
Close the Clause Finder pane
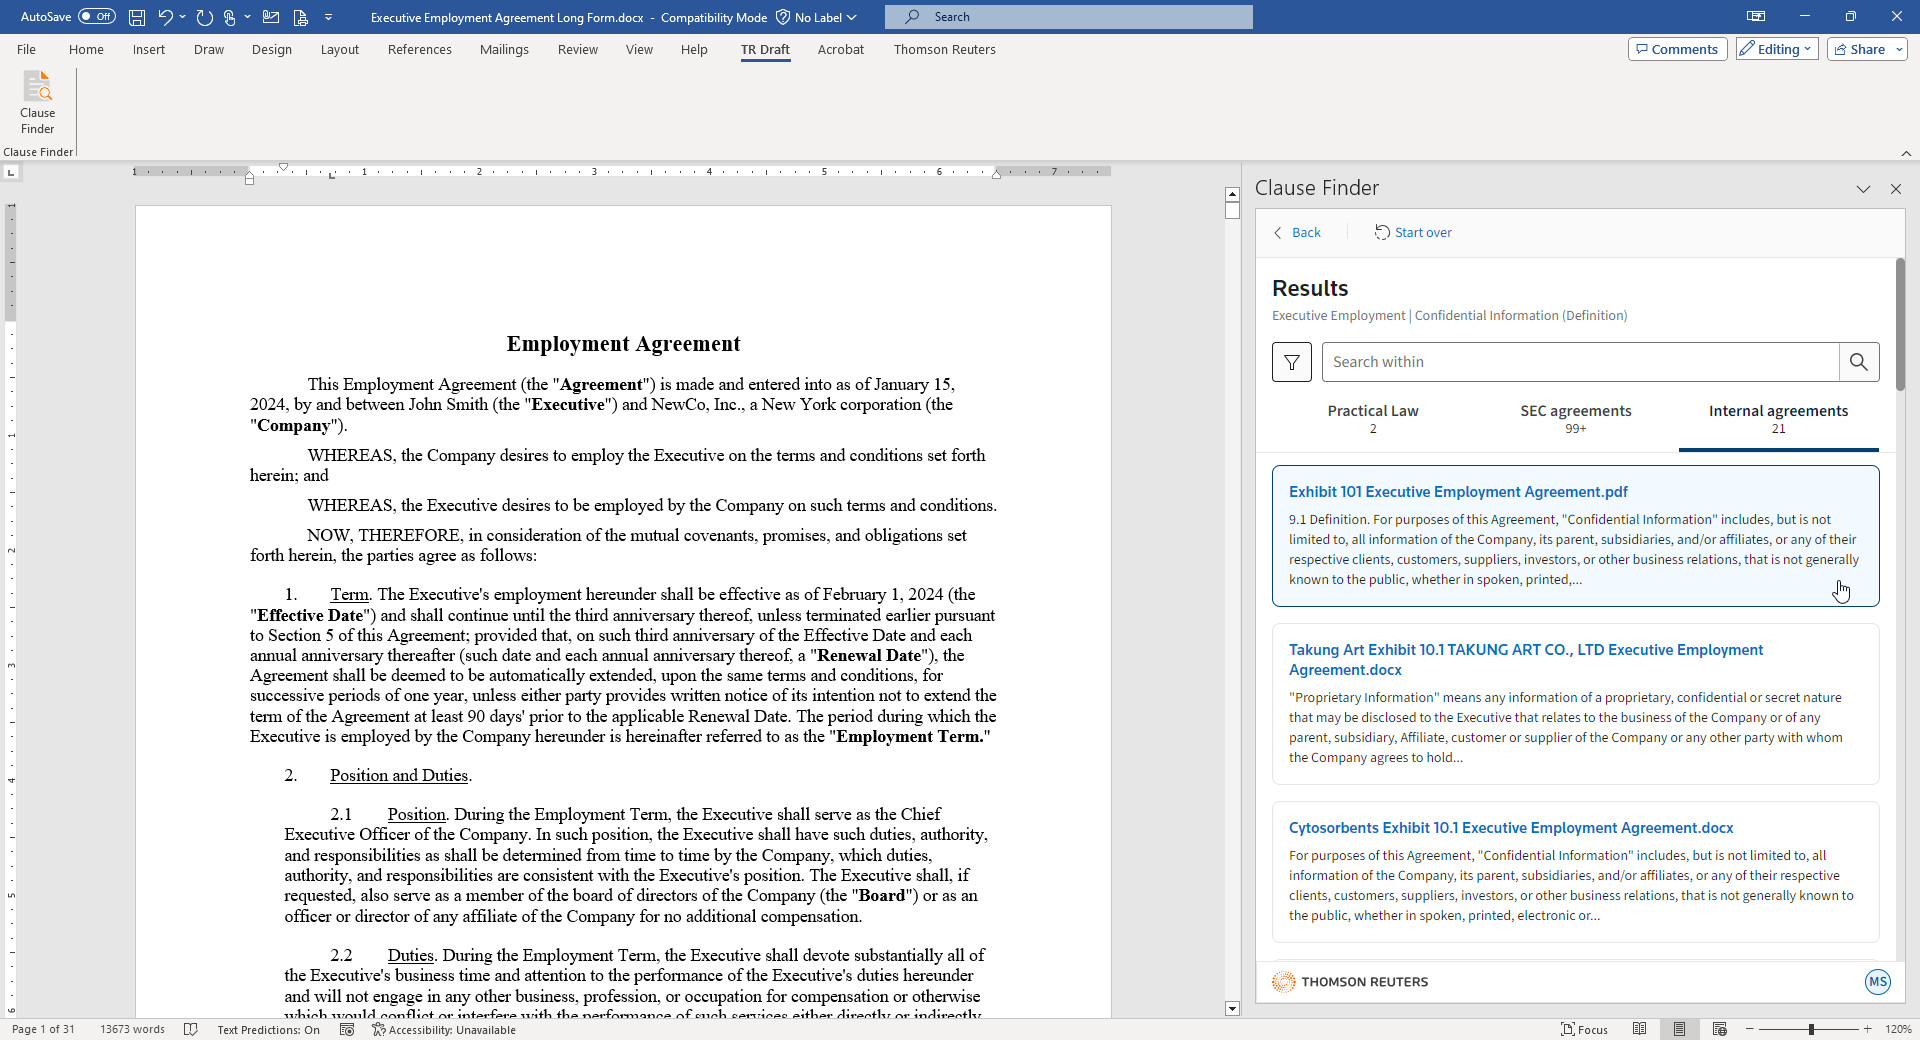click(x=1895, y=189)
